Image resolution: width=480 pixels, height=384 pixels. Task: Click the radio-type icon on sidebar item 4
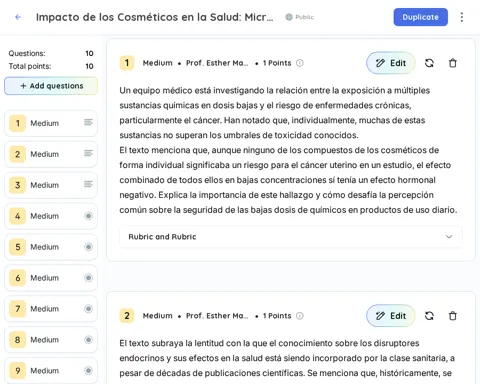click(x=88, y=216)
